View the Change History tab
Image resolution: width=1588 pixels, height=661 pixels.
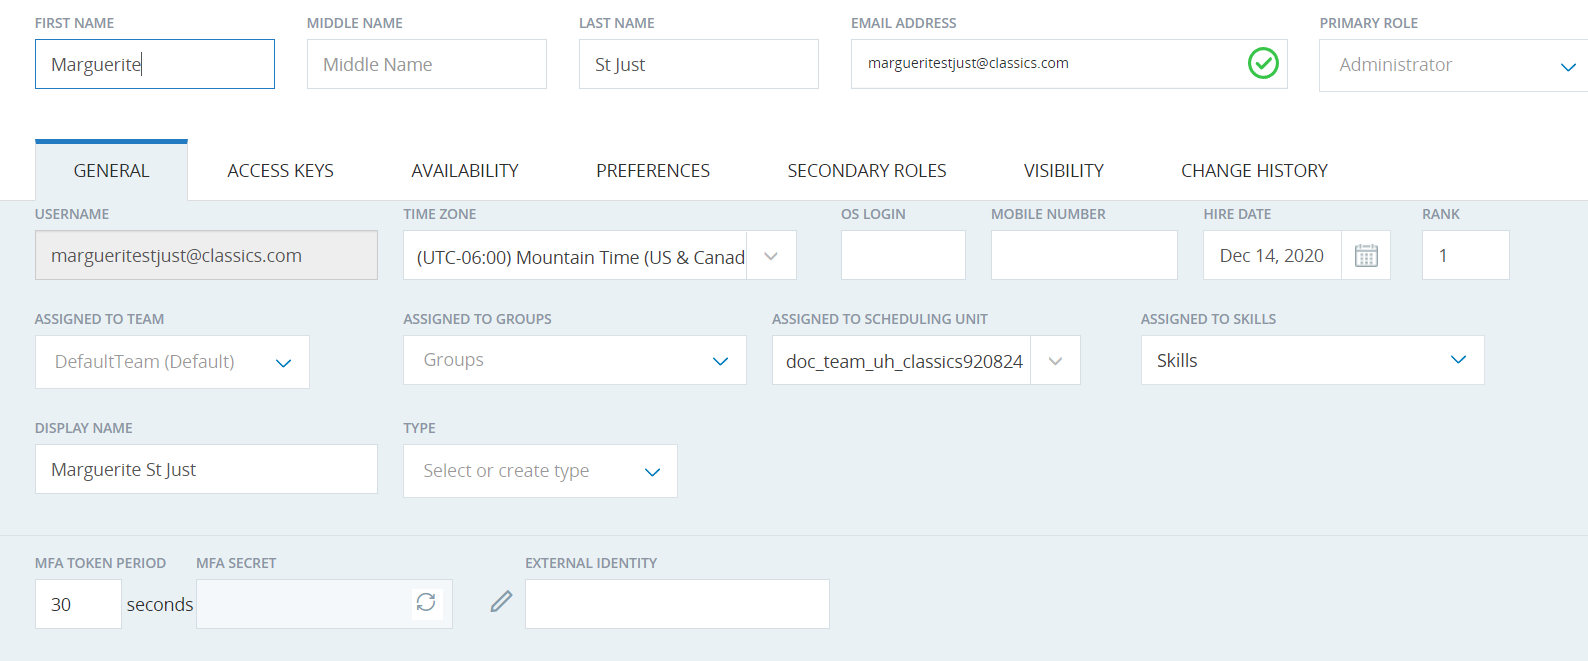1254,171
